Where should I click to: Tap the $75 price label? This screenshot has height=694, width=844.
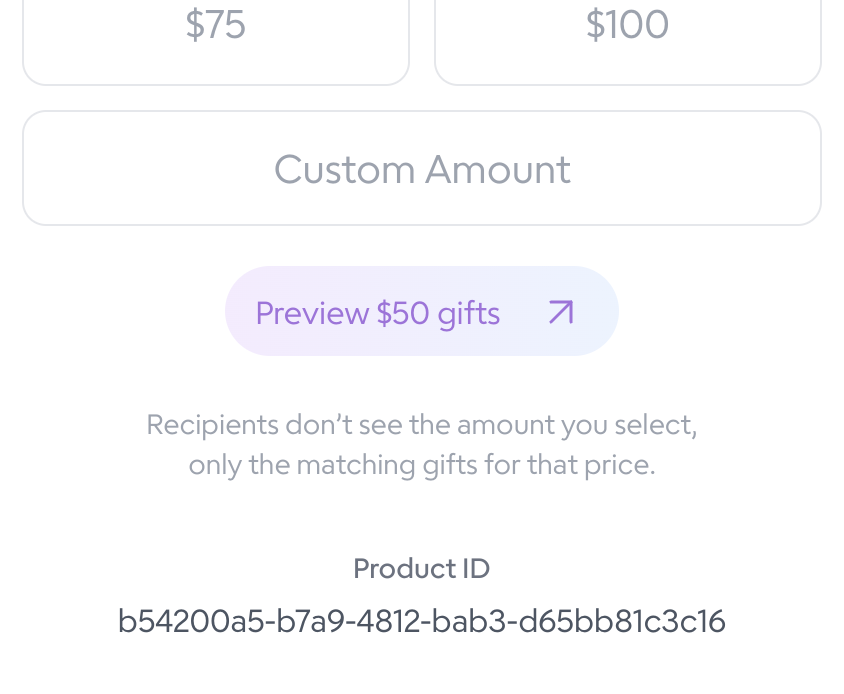point(216,25)
